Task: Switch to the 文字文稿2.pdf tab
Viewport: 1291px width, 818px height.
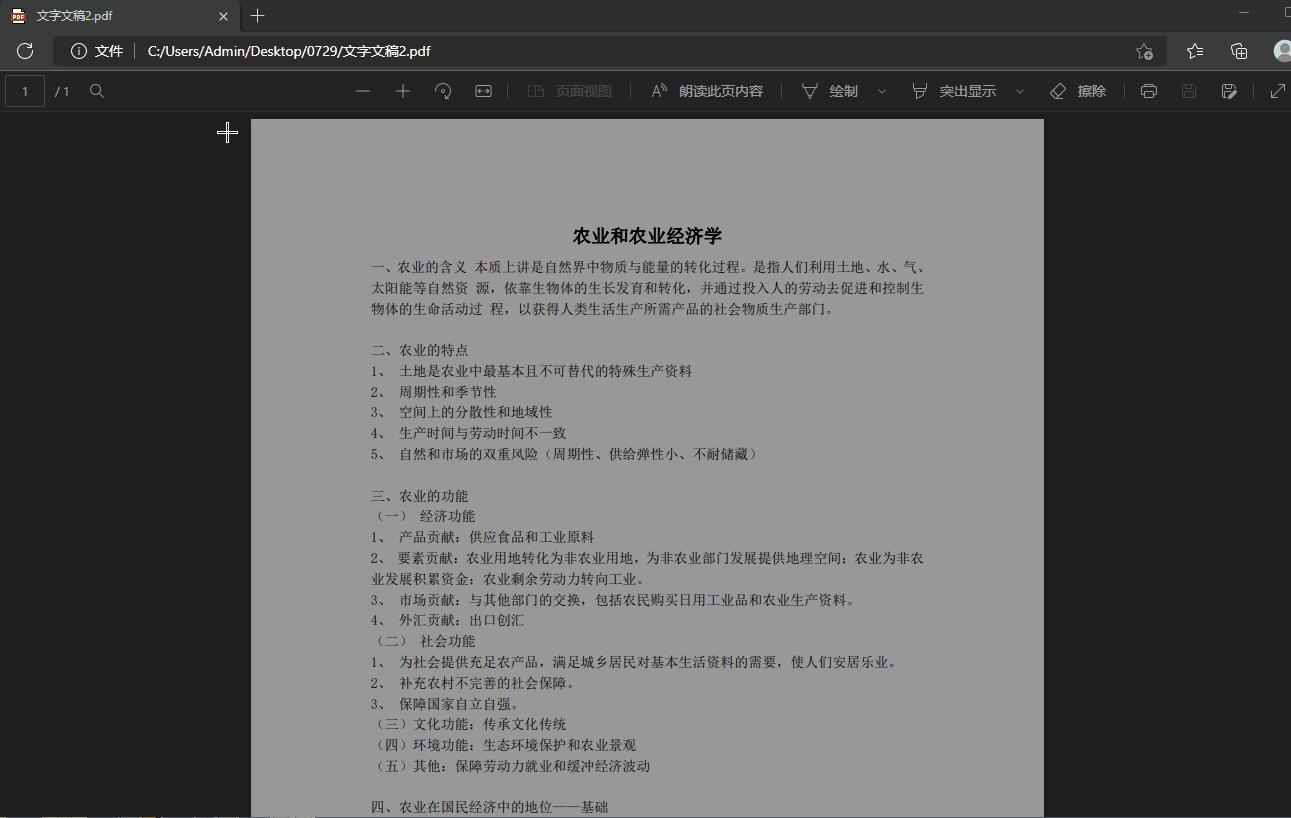Action: tap(110, 16)
